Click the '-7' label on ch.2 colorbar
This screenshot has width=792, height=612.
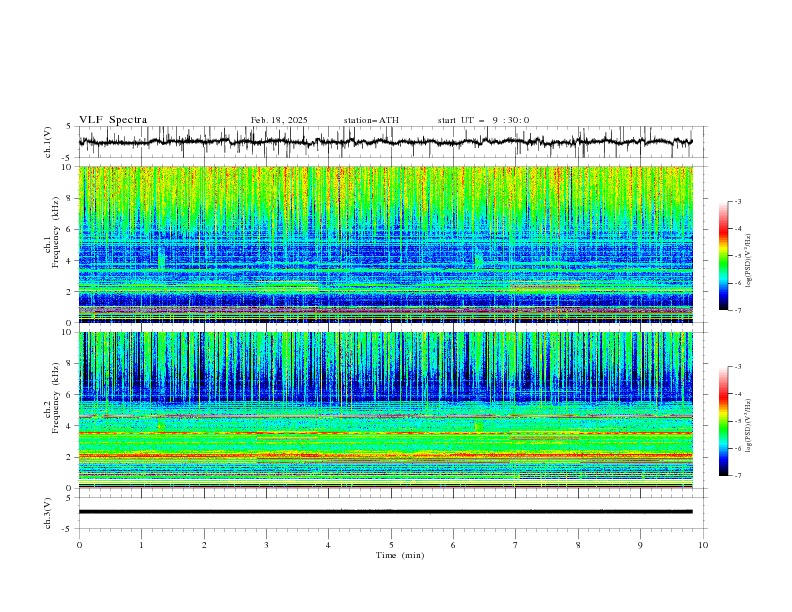click(x=738, y=476)
